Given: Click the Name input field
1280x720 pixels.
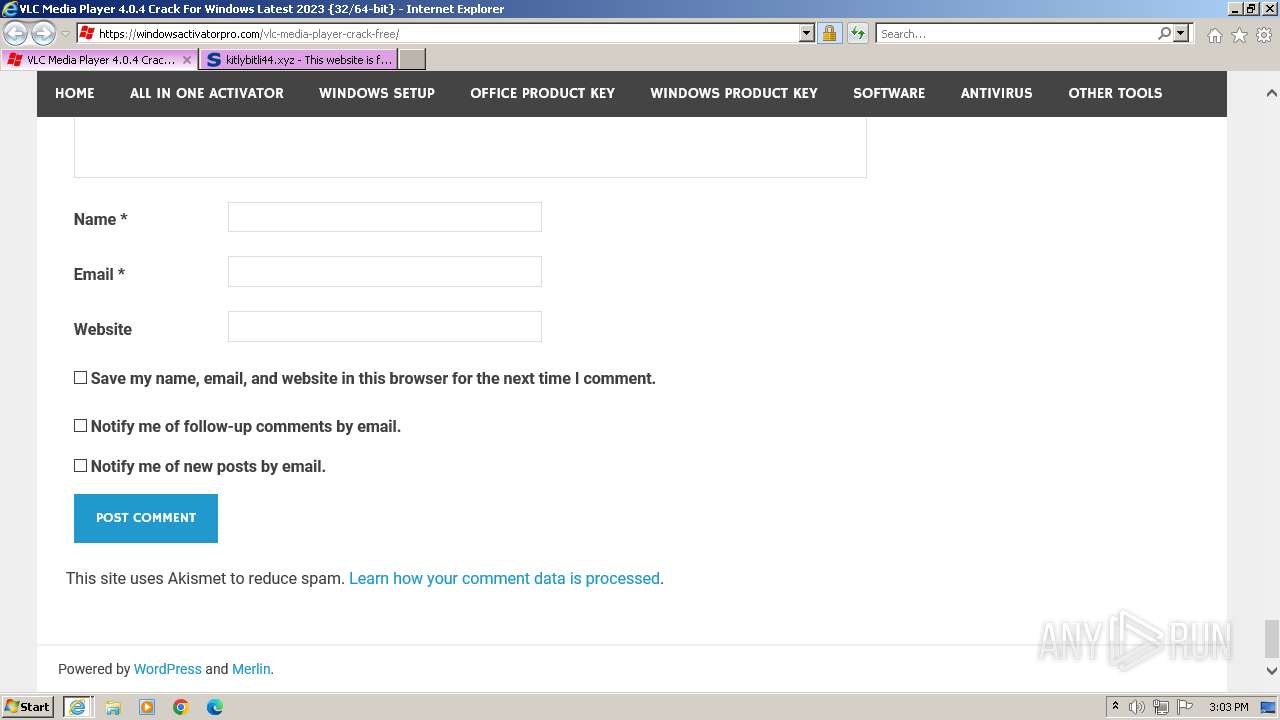Looking at the screenshot, I should tap(385, 217).
